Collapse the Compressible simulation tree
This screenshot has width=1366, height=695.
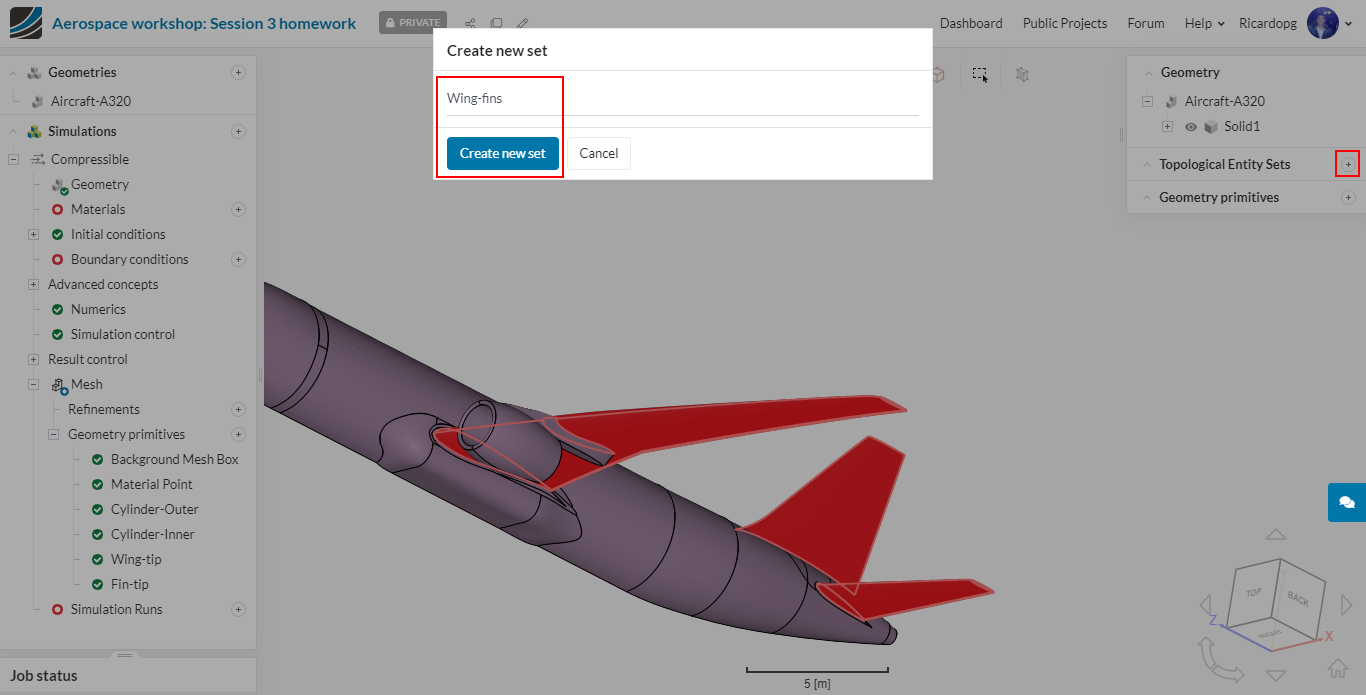click(13, 159)
